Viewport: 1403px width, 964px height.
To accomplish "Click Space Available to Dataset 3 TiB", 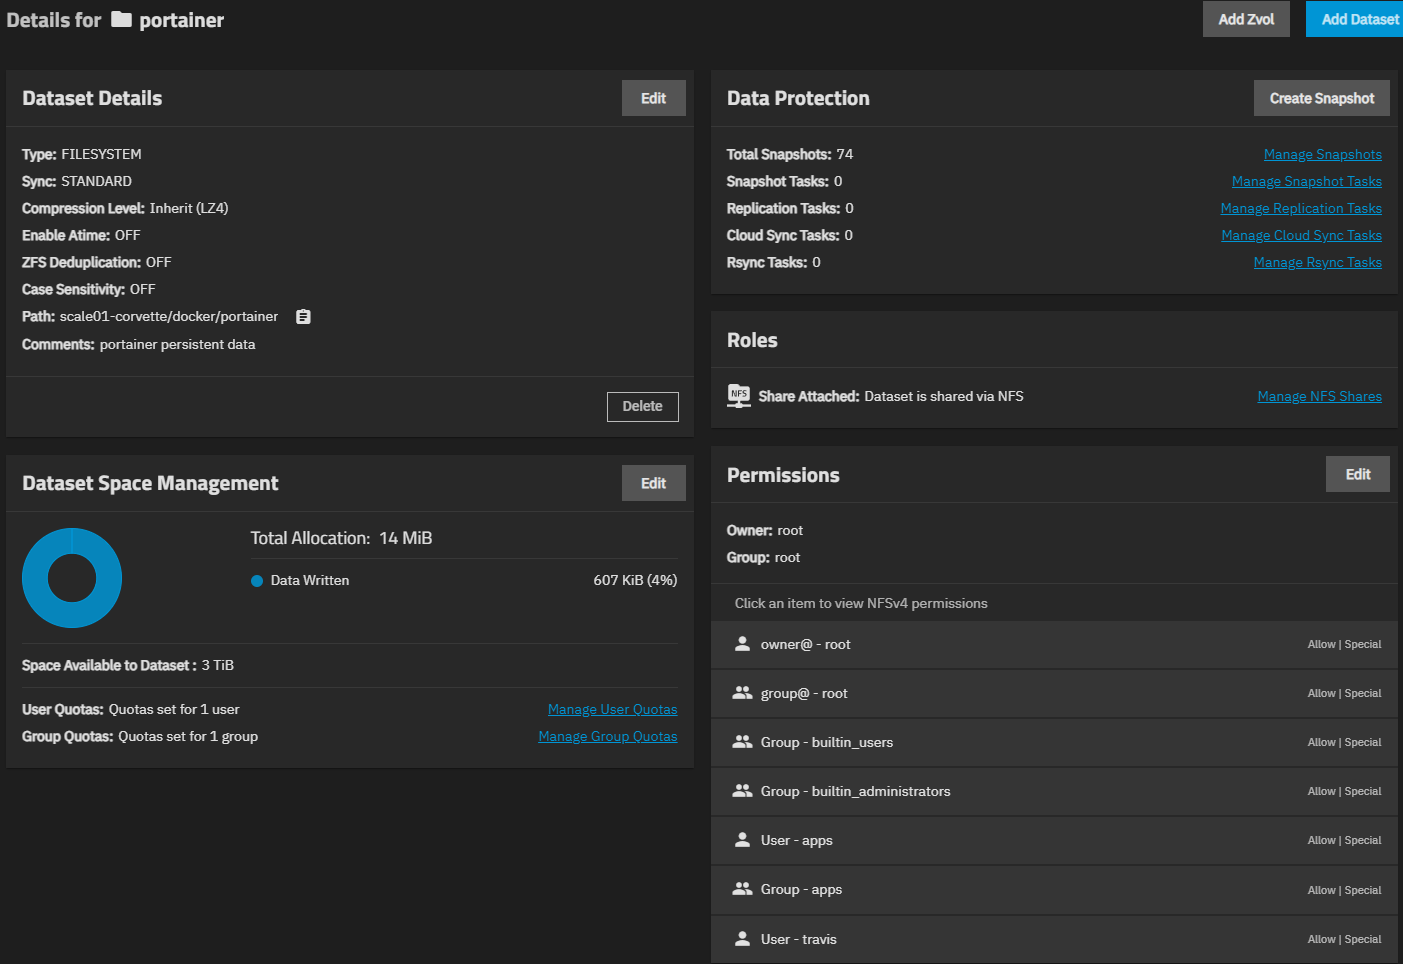I will 128,665.
